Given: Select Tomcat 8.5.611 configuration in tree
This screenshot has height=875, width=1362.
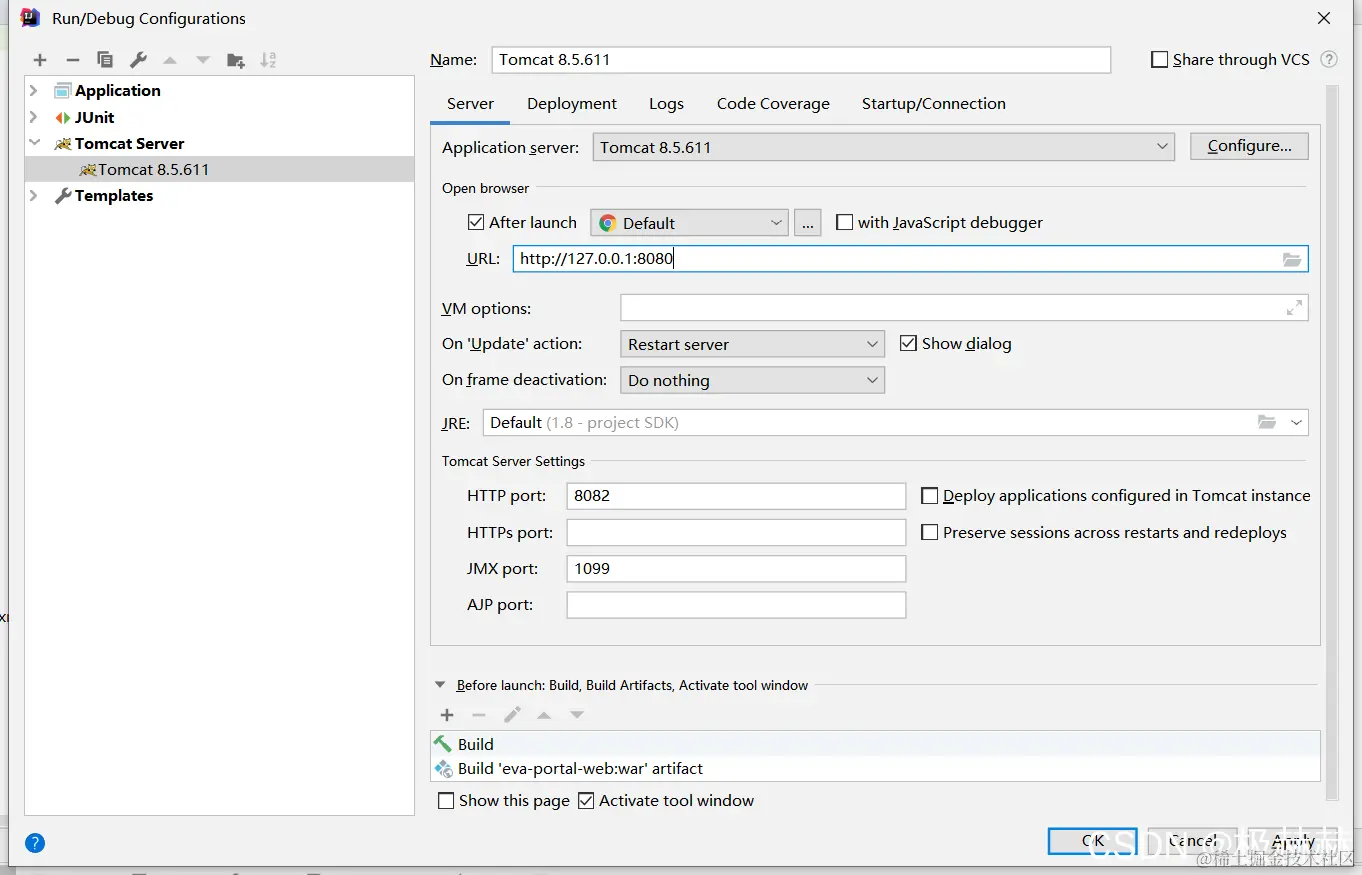Looking at the screenshot, I should click(x=219, y=170).
